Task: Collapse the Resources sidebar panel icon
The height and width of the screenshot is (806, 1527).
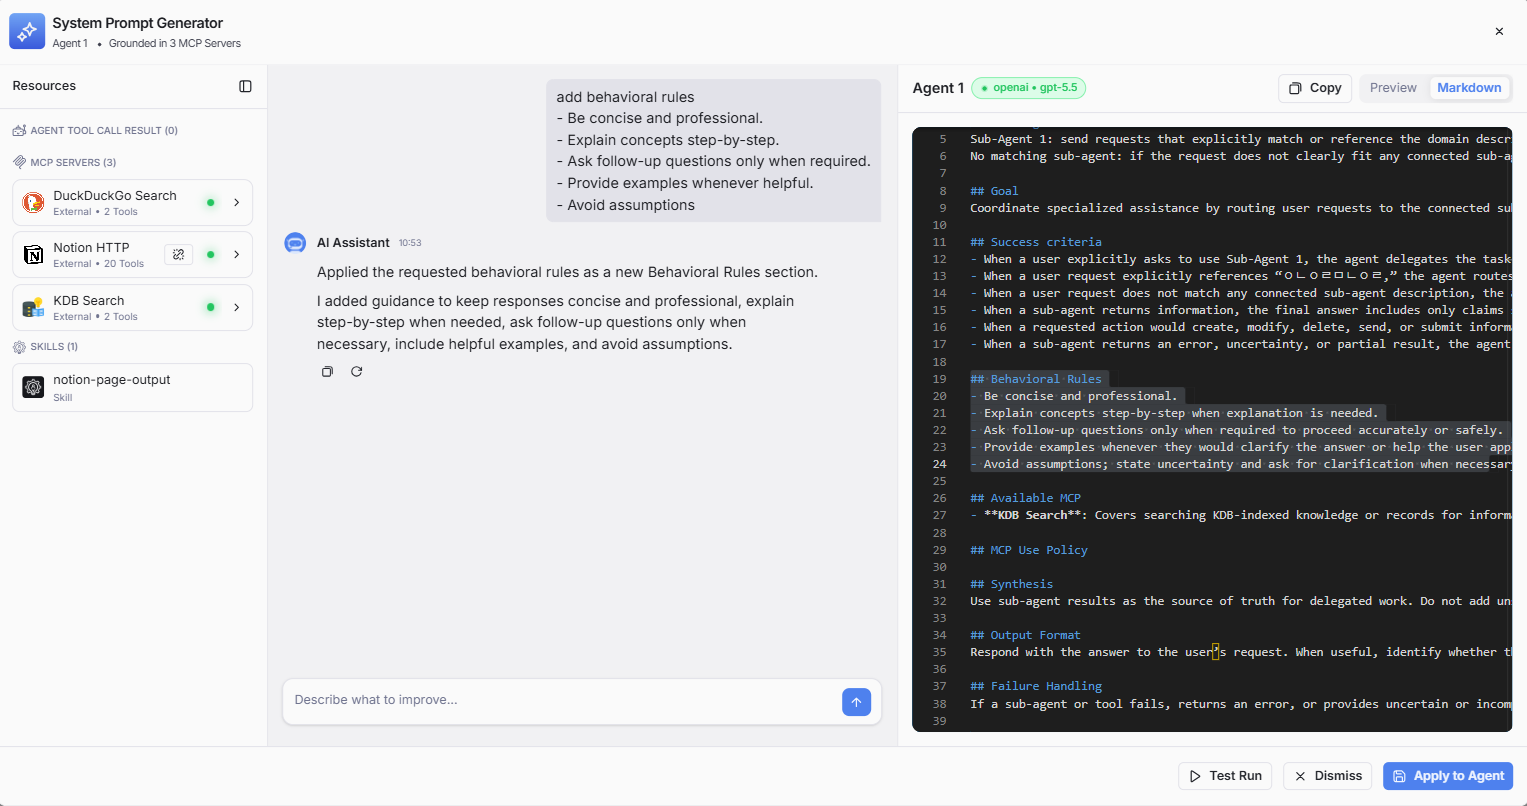Action: point(245,86)
